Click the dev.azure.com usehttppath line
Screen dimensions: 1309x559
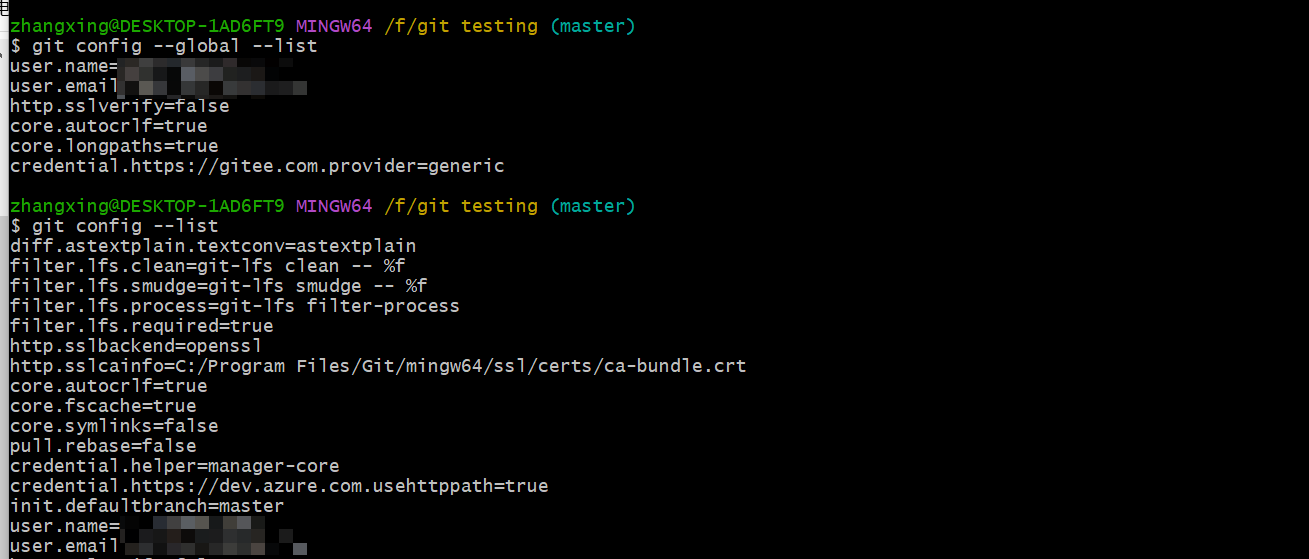tap(279, 486)
